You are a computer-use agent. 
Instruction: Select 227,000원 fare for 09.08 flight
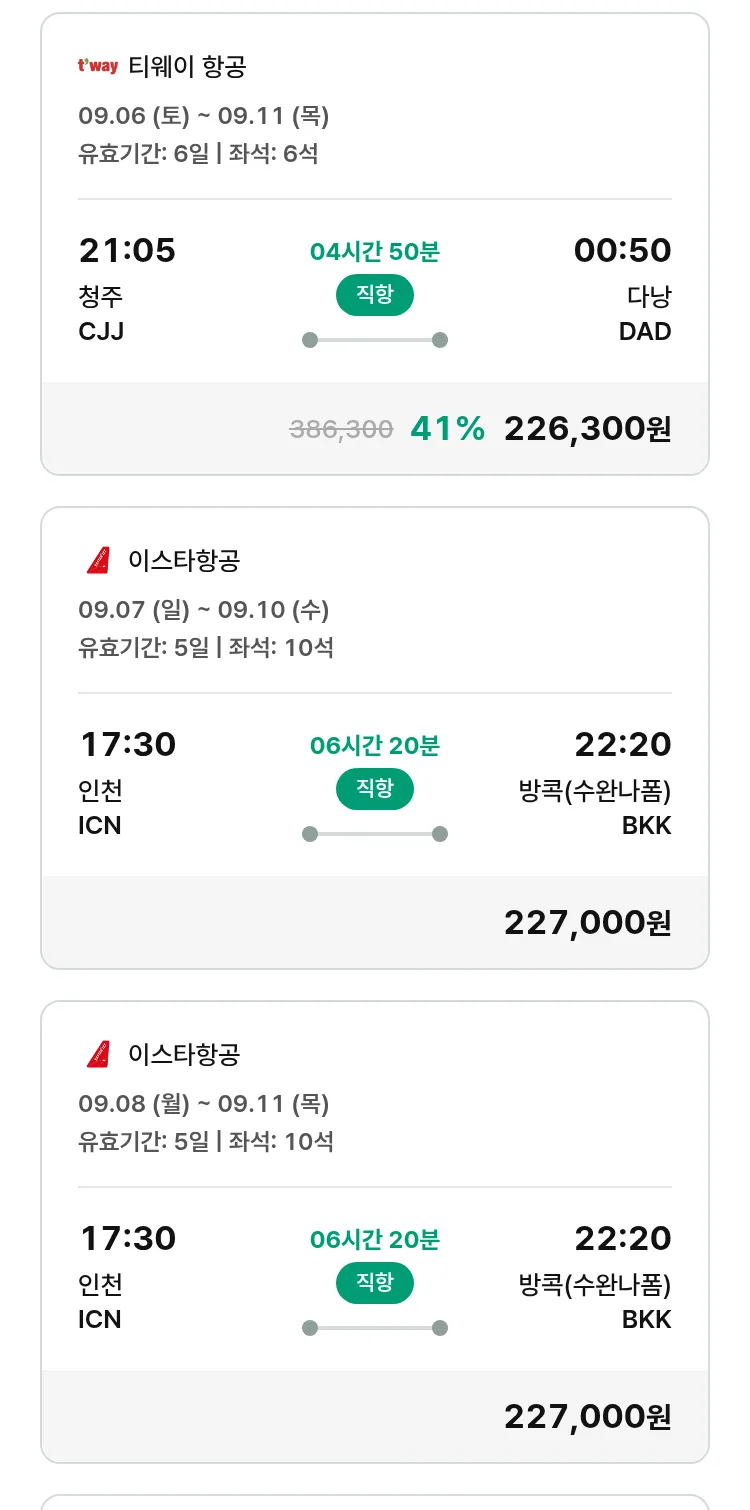587,1417
